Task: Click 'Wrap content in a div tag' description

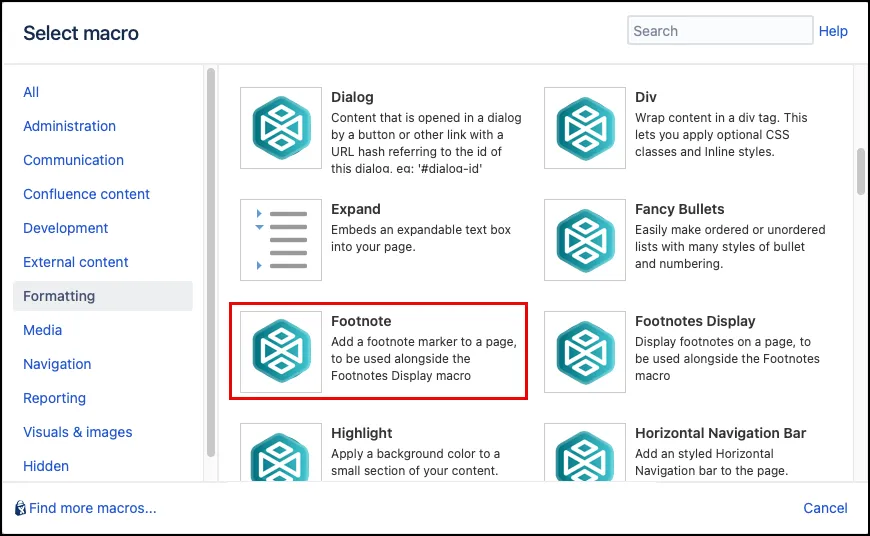Action: (x=721, y=135)
